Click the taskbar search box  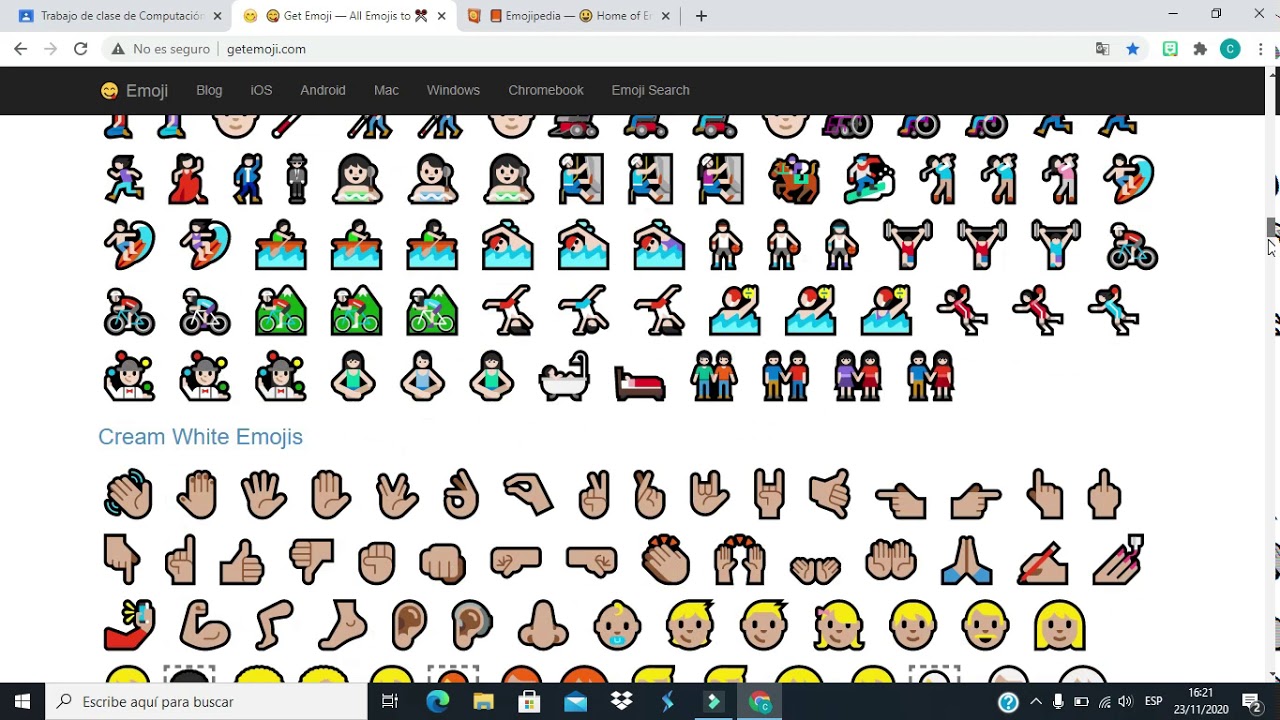coord(207,701)
